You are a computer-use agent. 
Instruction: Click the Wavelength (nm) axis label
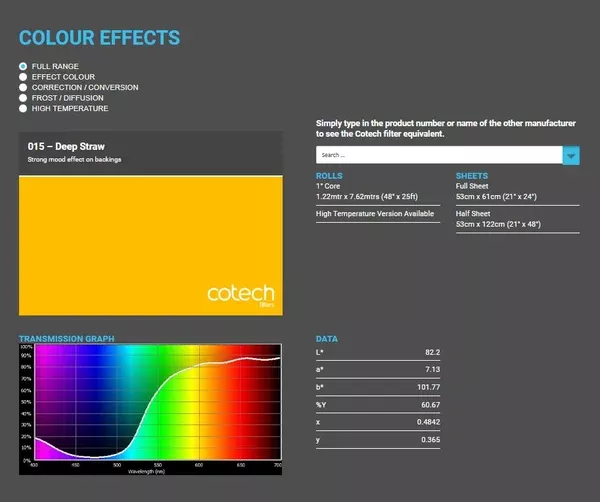click(147, 471)
